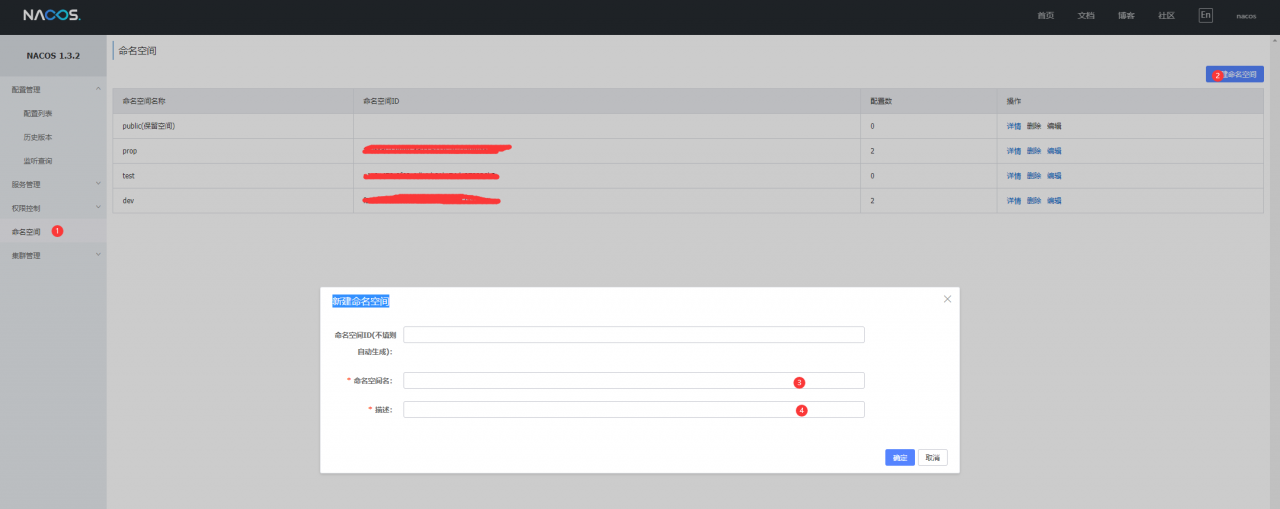Go to 历史版本 sidebar item
This screenshot has height=509, width=1280.
coord(38,137)
